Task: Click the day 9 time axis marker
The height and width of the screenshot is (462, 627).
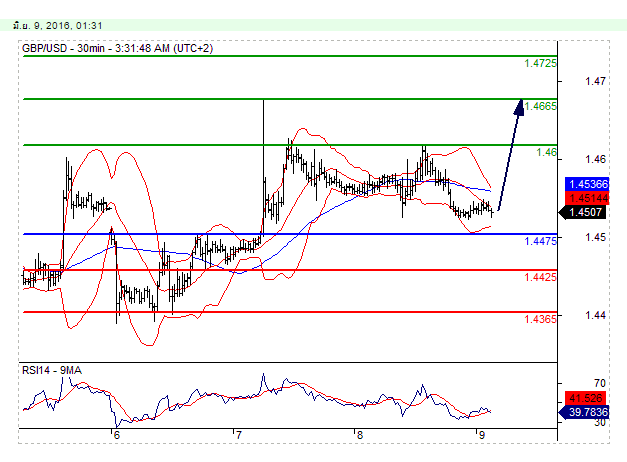Action: coord(481,435)
